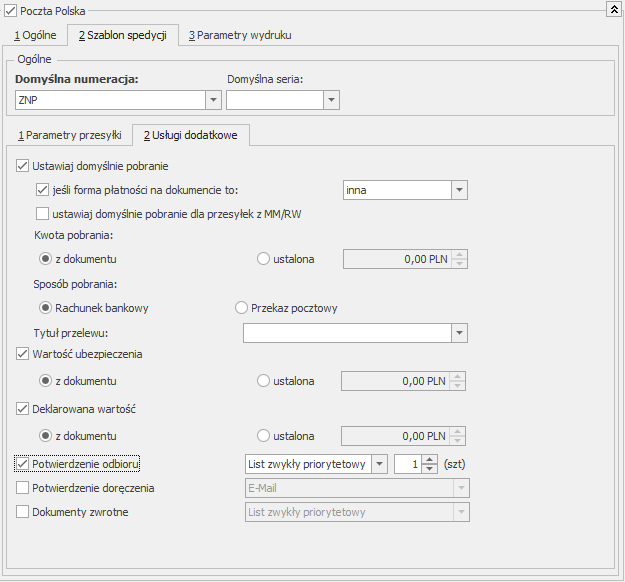Click the Deklarowana wartość amount field
This screenshot has width=625, height=582.
[395, 436]
